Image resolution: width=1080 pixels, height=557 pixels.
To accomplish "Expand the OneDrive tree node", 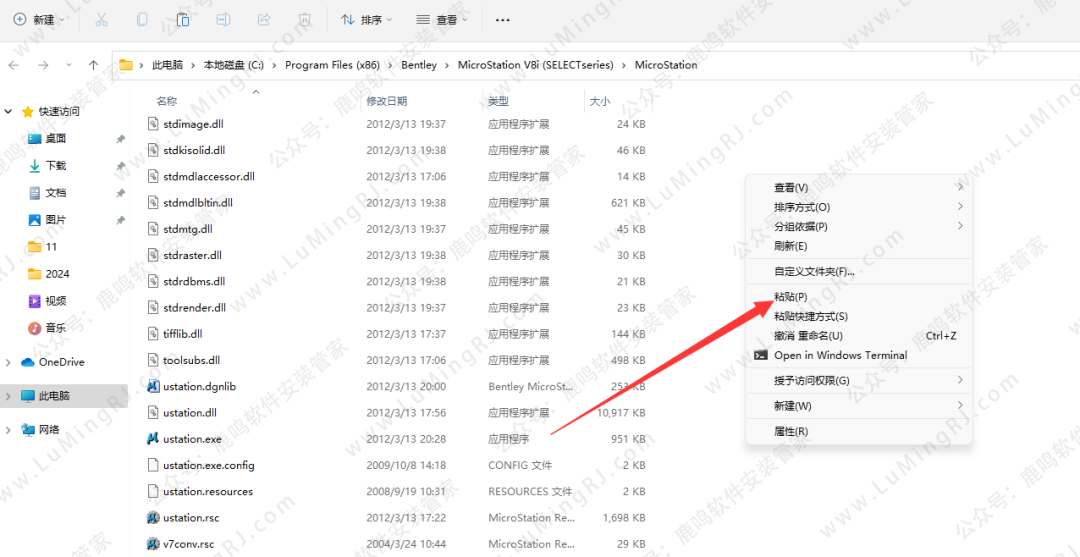I will coord(9,362).
